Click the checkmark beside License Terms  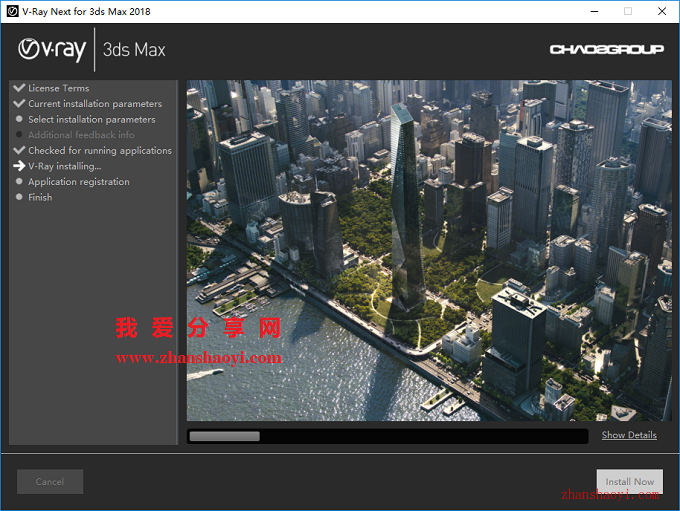coord(19,88)
